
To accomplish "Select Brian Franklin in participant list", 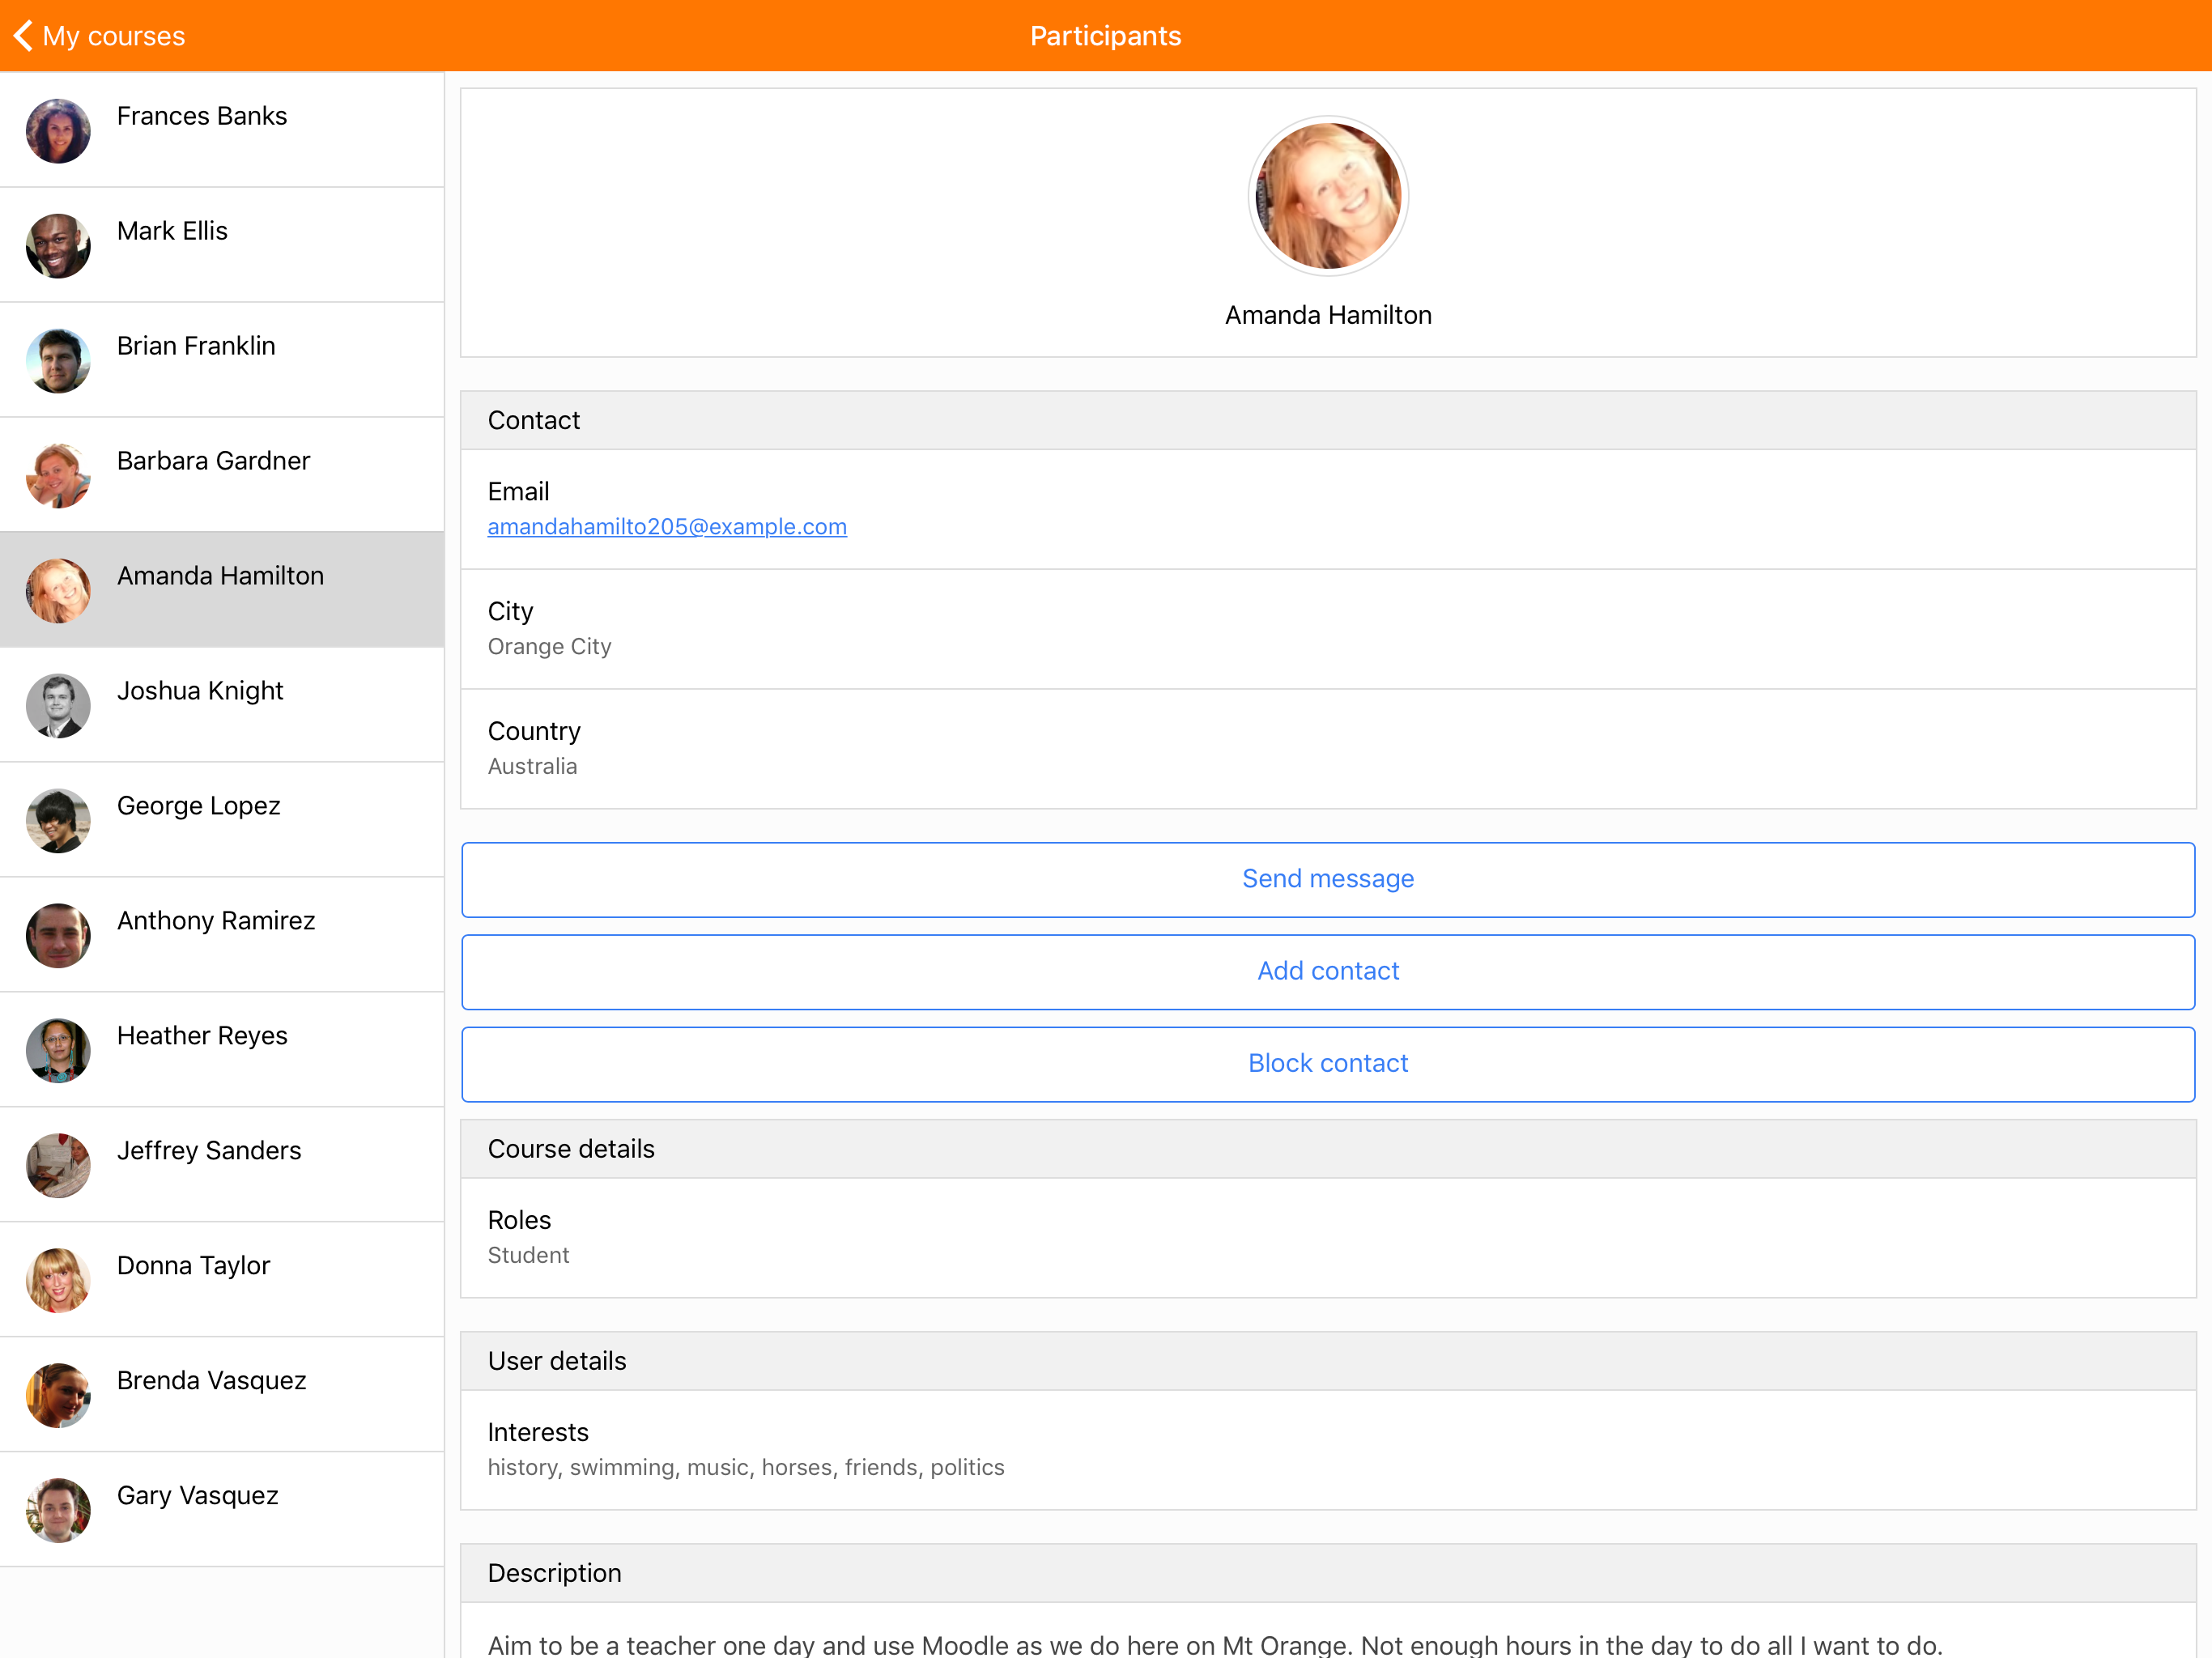I will point(222,360).
